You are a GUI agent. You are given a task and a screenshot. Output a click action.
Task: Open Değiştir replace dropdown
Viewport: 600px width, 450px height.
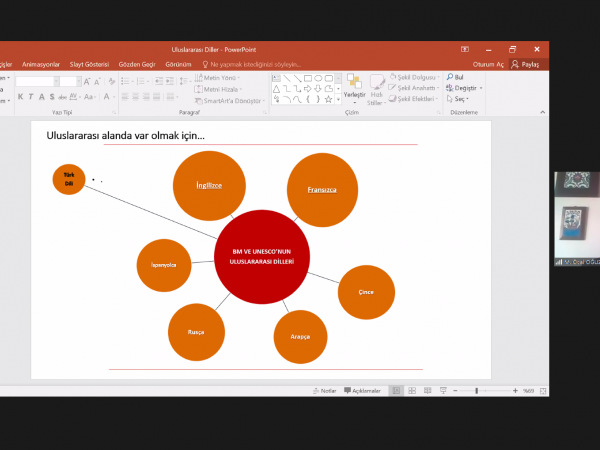coord(464,88)
